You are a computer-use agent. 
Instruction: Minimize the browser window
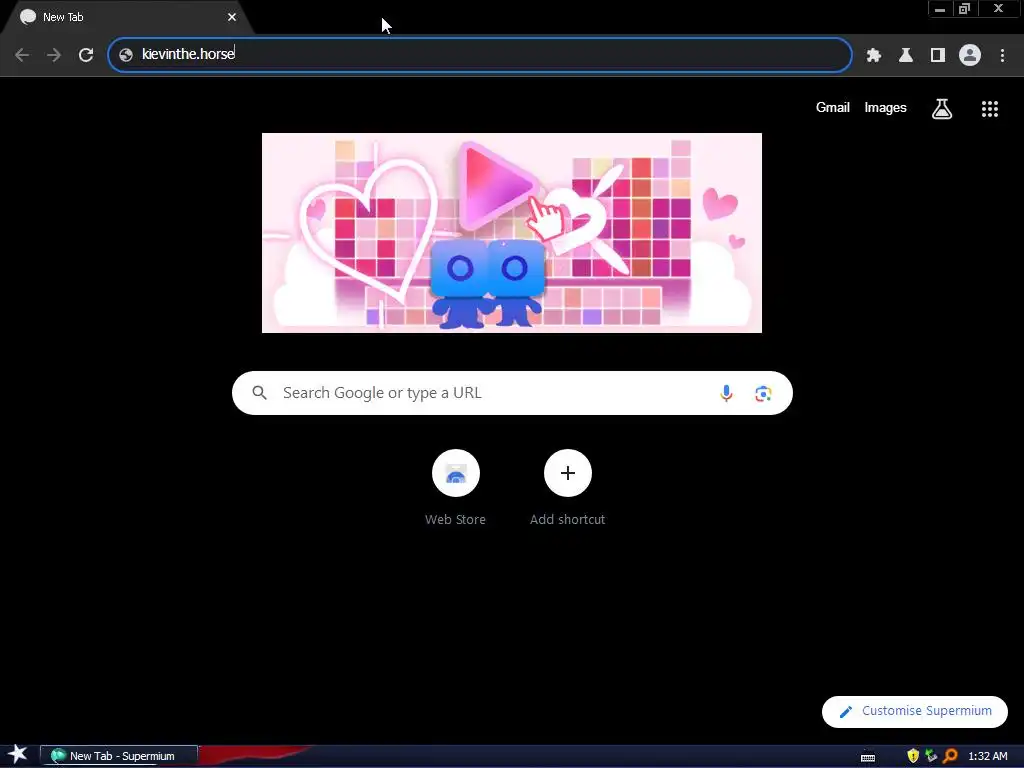940,9
